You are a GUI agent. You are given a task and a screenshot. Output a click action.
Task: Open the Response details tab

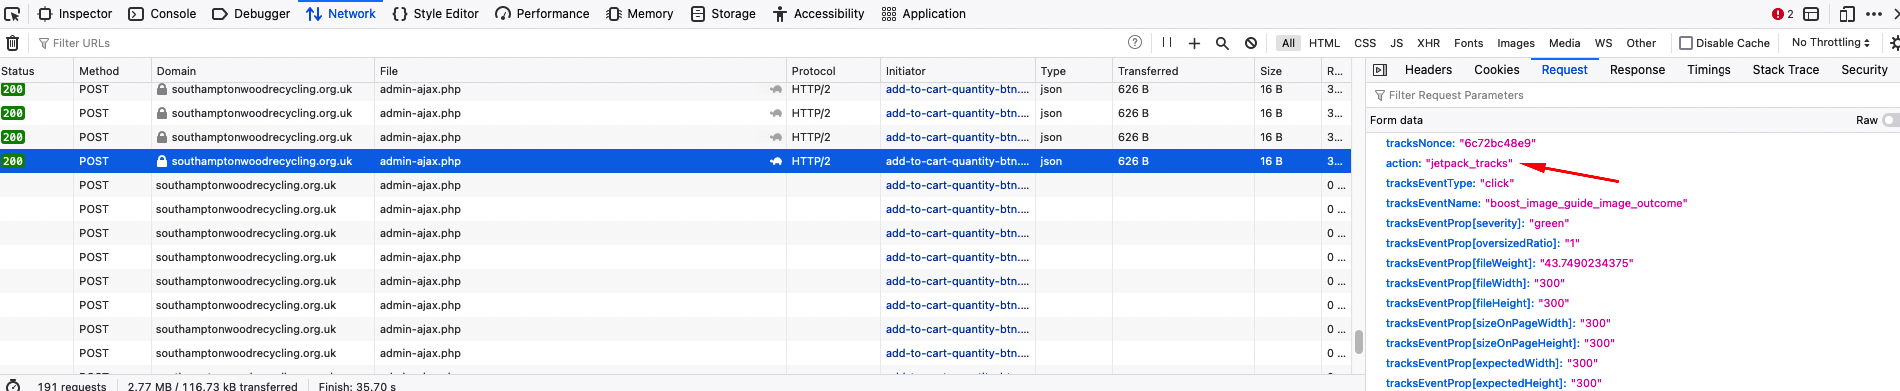coord(1637,70)
